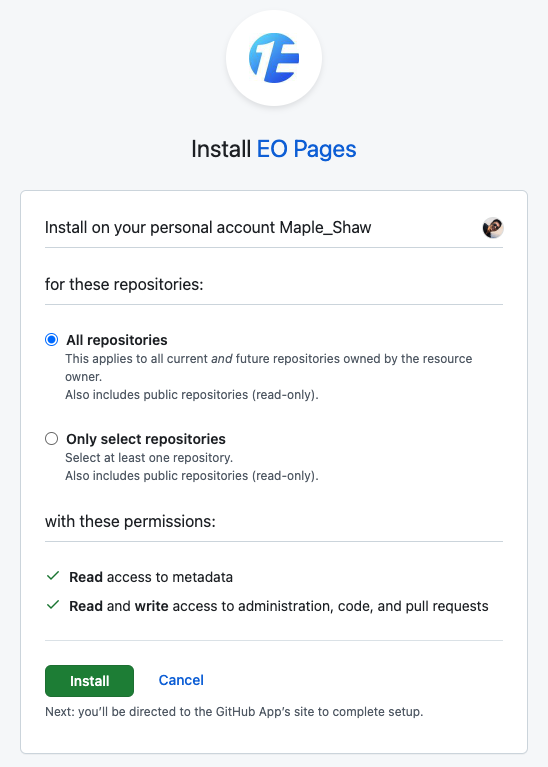Image resolution: width=548 pixels, height=767 pixels.
Task: Click the checkmark beside Read and write access
Action: pyautogui.click(x=52, y=605)
